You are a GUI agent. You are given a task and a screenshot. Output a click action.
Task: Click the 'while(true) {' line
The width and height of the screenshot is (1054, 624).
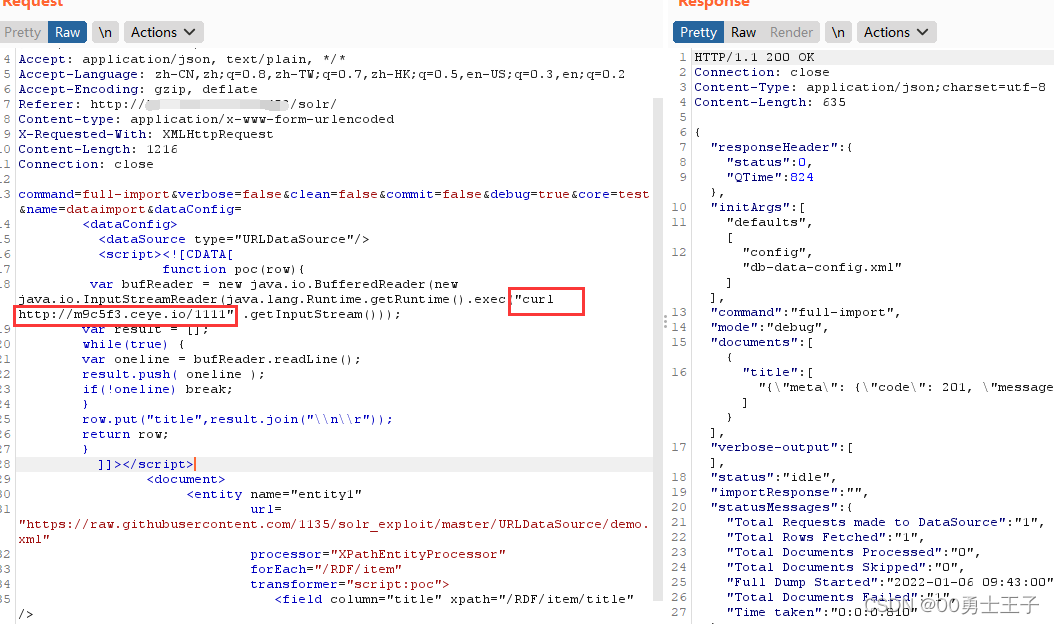pos(133,344)
